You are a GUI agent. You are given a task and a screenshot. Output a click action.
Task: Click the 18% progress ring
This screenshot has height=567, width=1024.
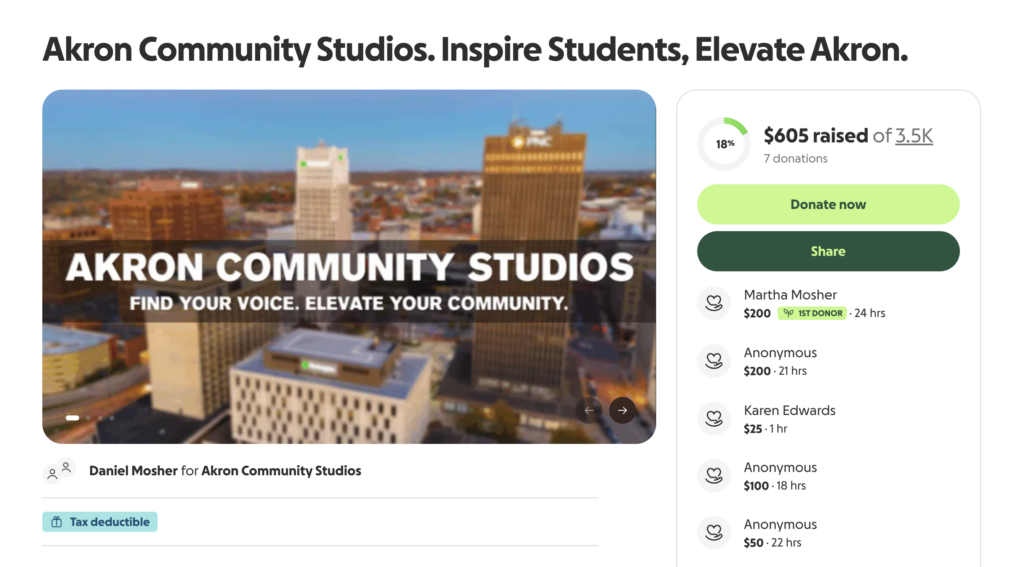click(x=724, y=144)
